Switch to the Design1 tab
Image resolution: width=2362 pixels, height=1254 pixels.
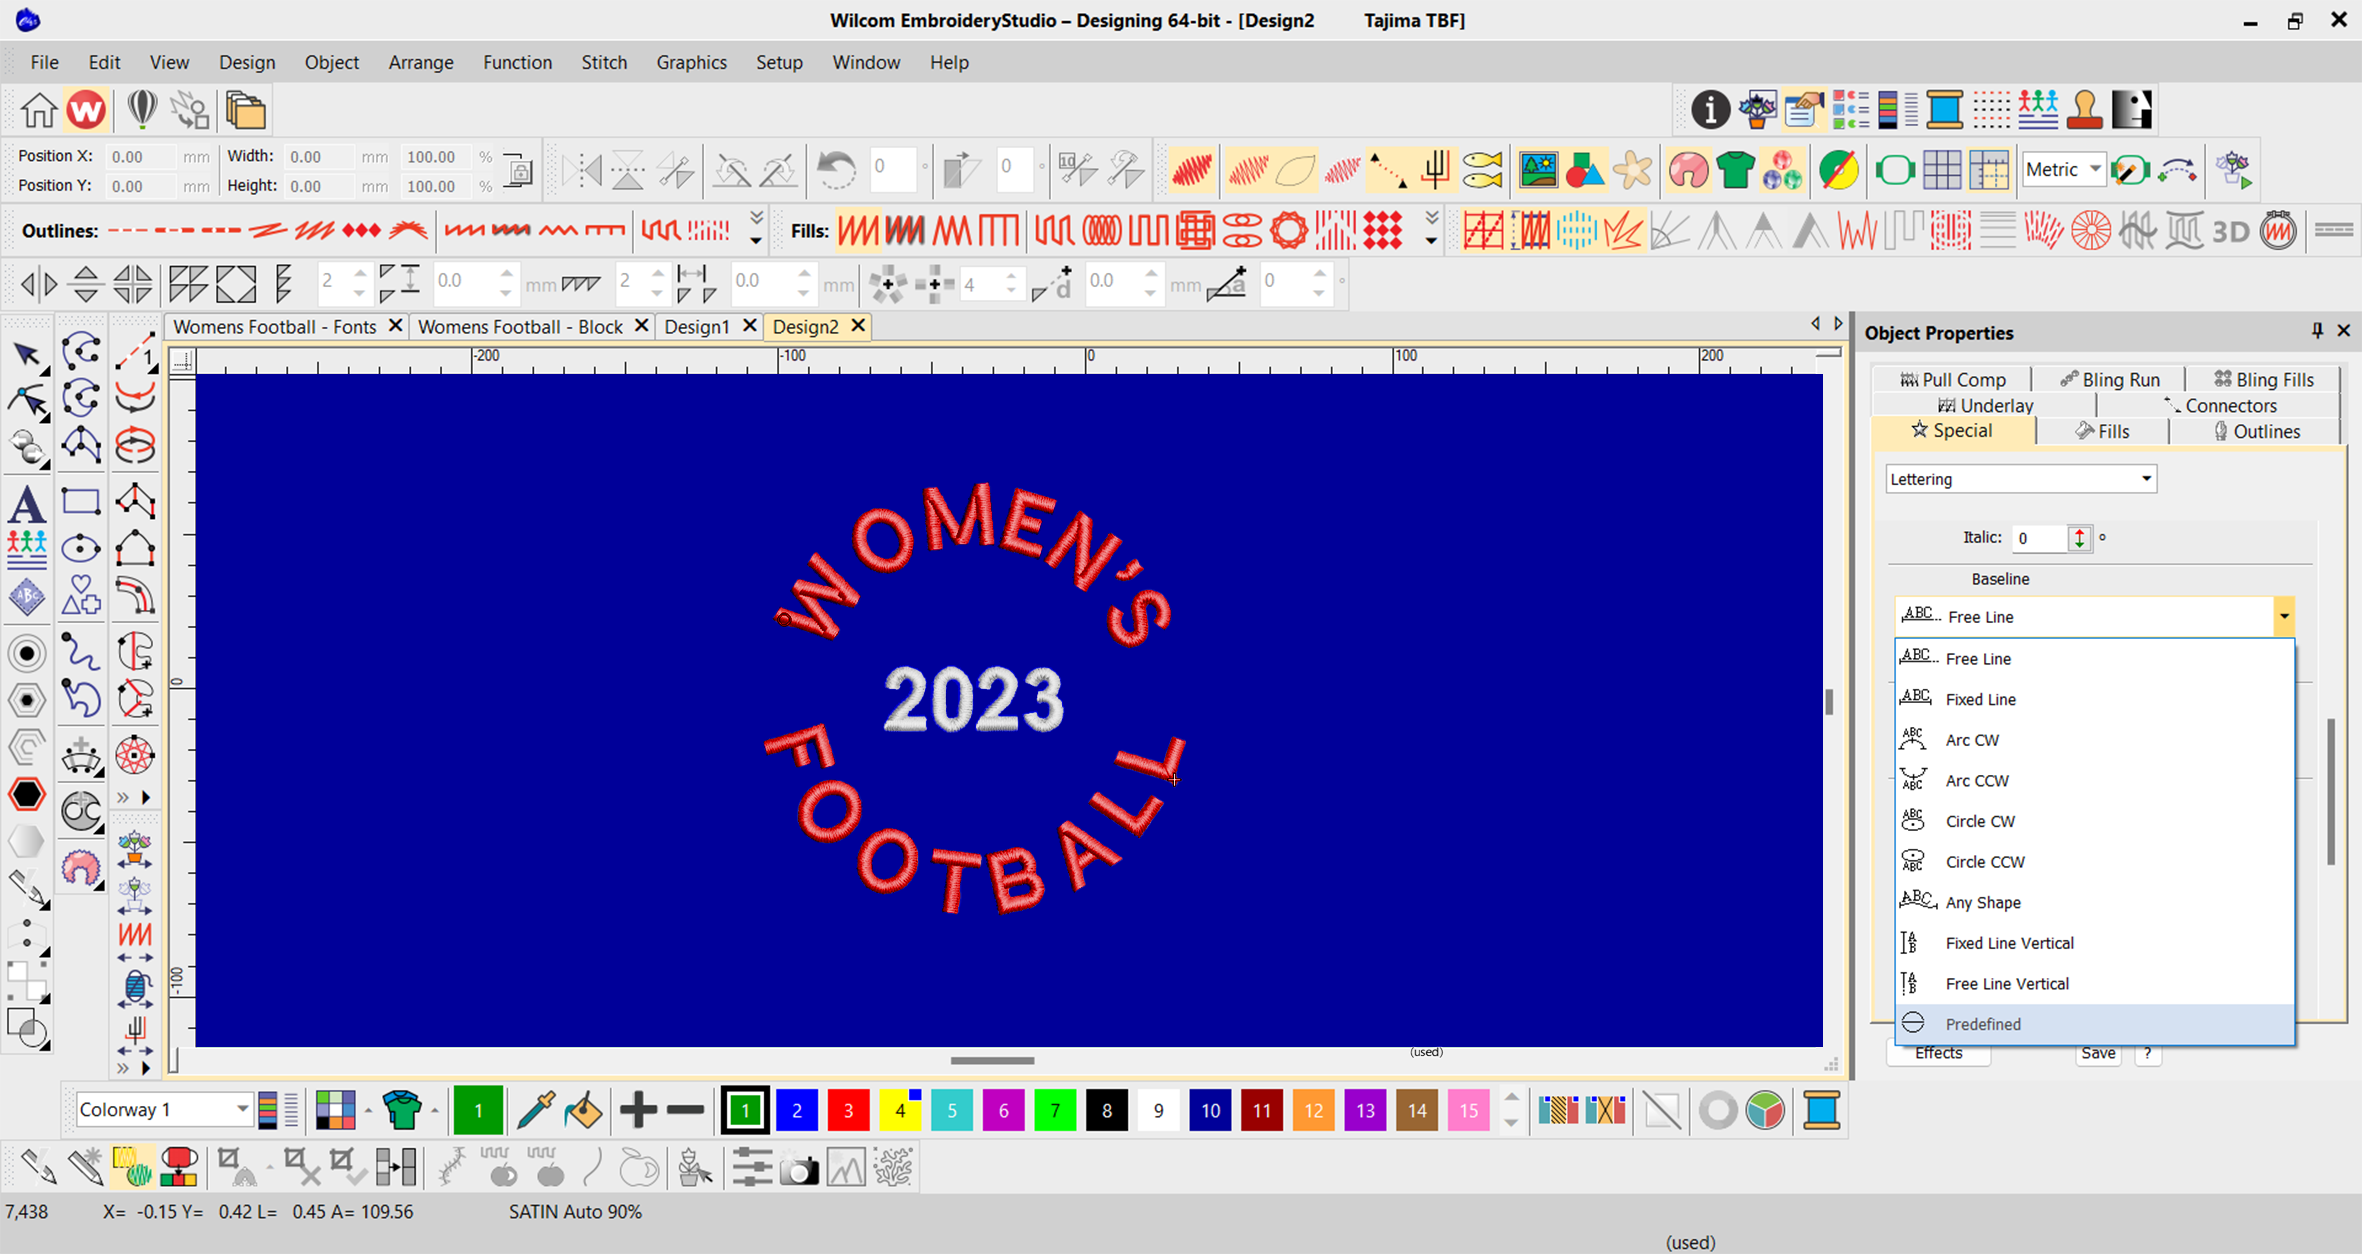[700, 326]
